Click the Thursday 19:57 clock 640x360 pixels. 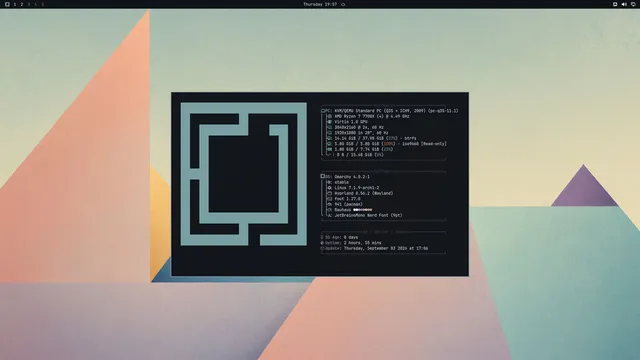[320, 4]
